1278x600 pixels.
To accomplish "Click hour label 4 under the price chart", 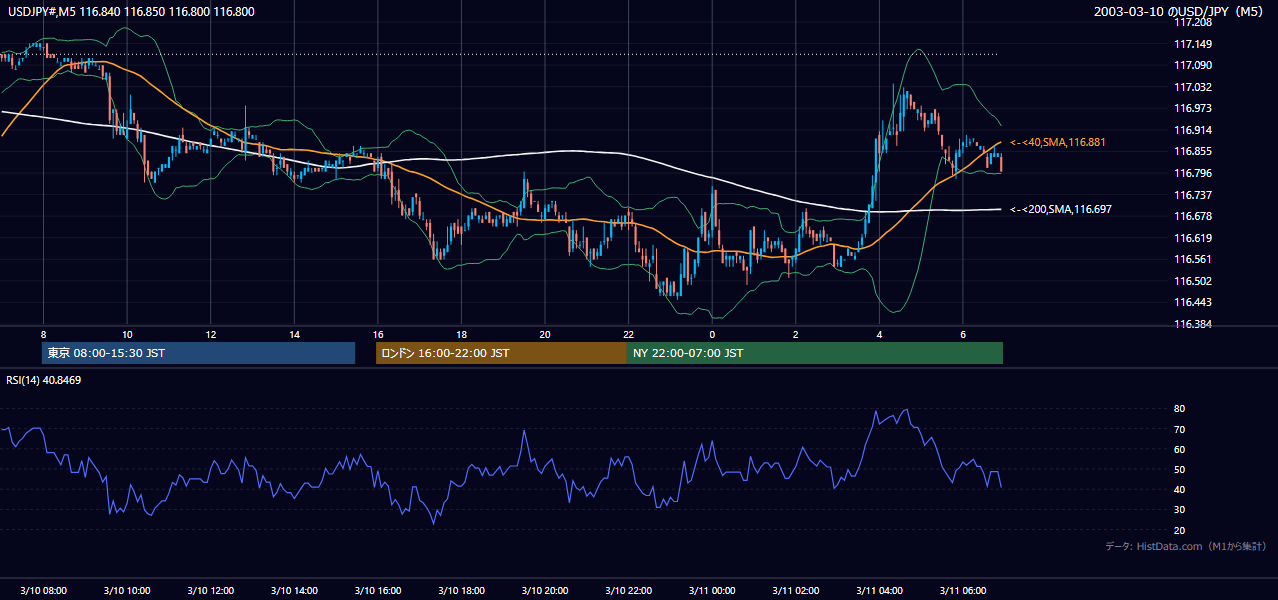I will tap(879, 334).
